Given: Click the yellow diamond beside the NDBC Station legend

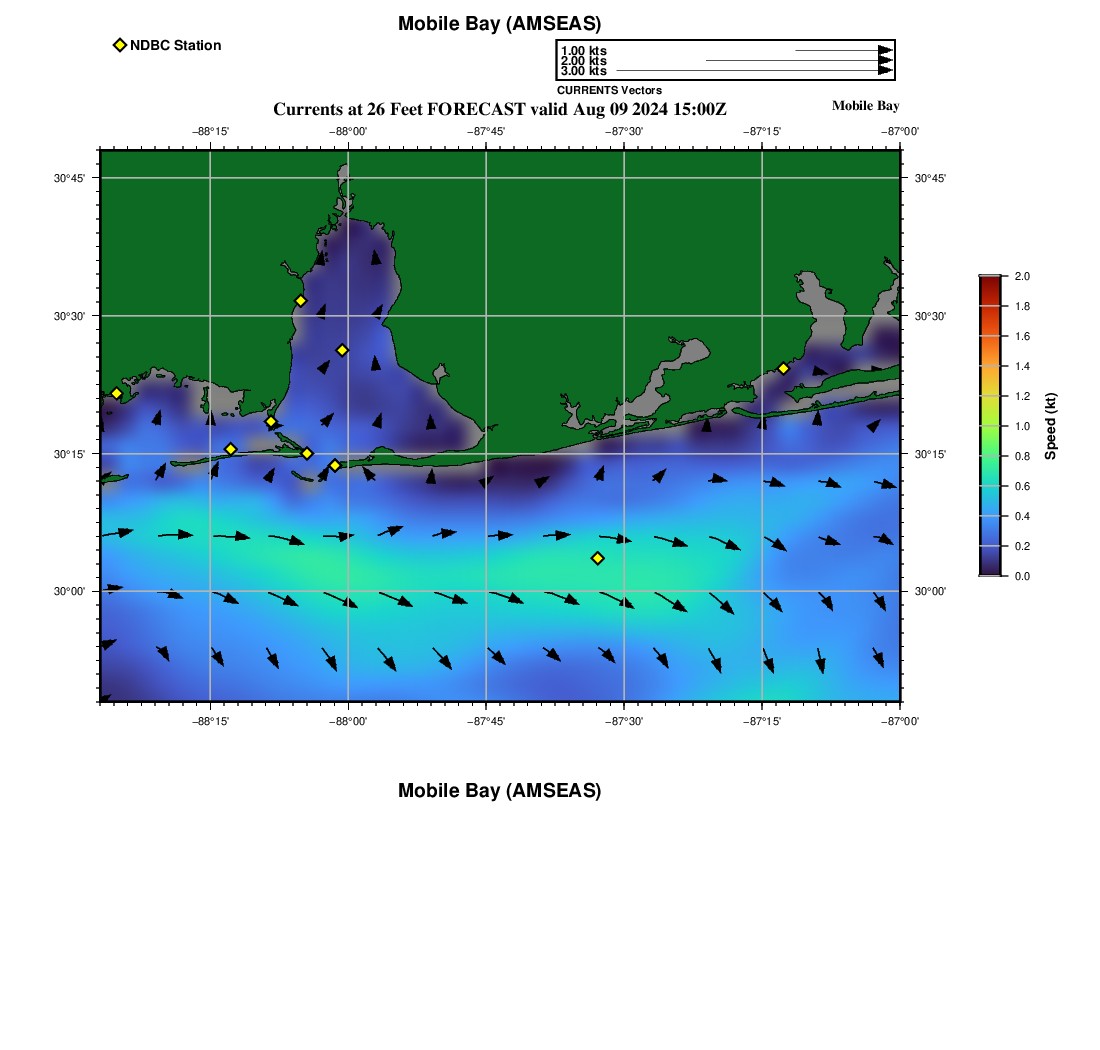Looking at the screenshot, I should pos(120,45).
